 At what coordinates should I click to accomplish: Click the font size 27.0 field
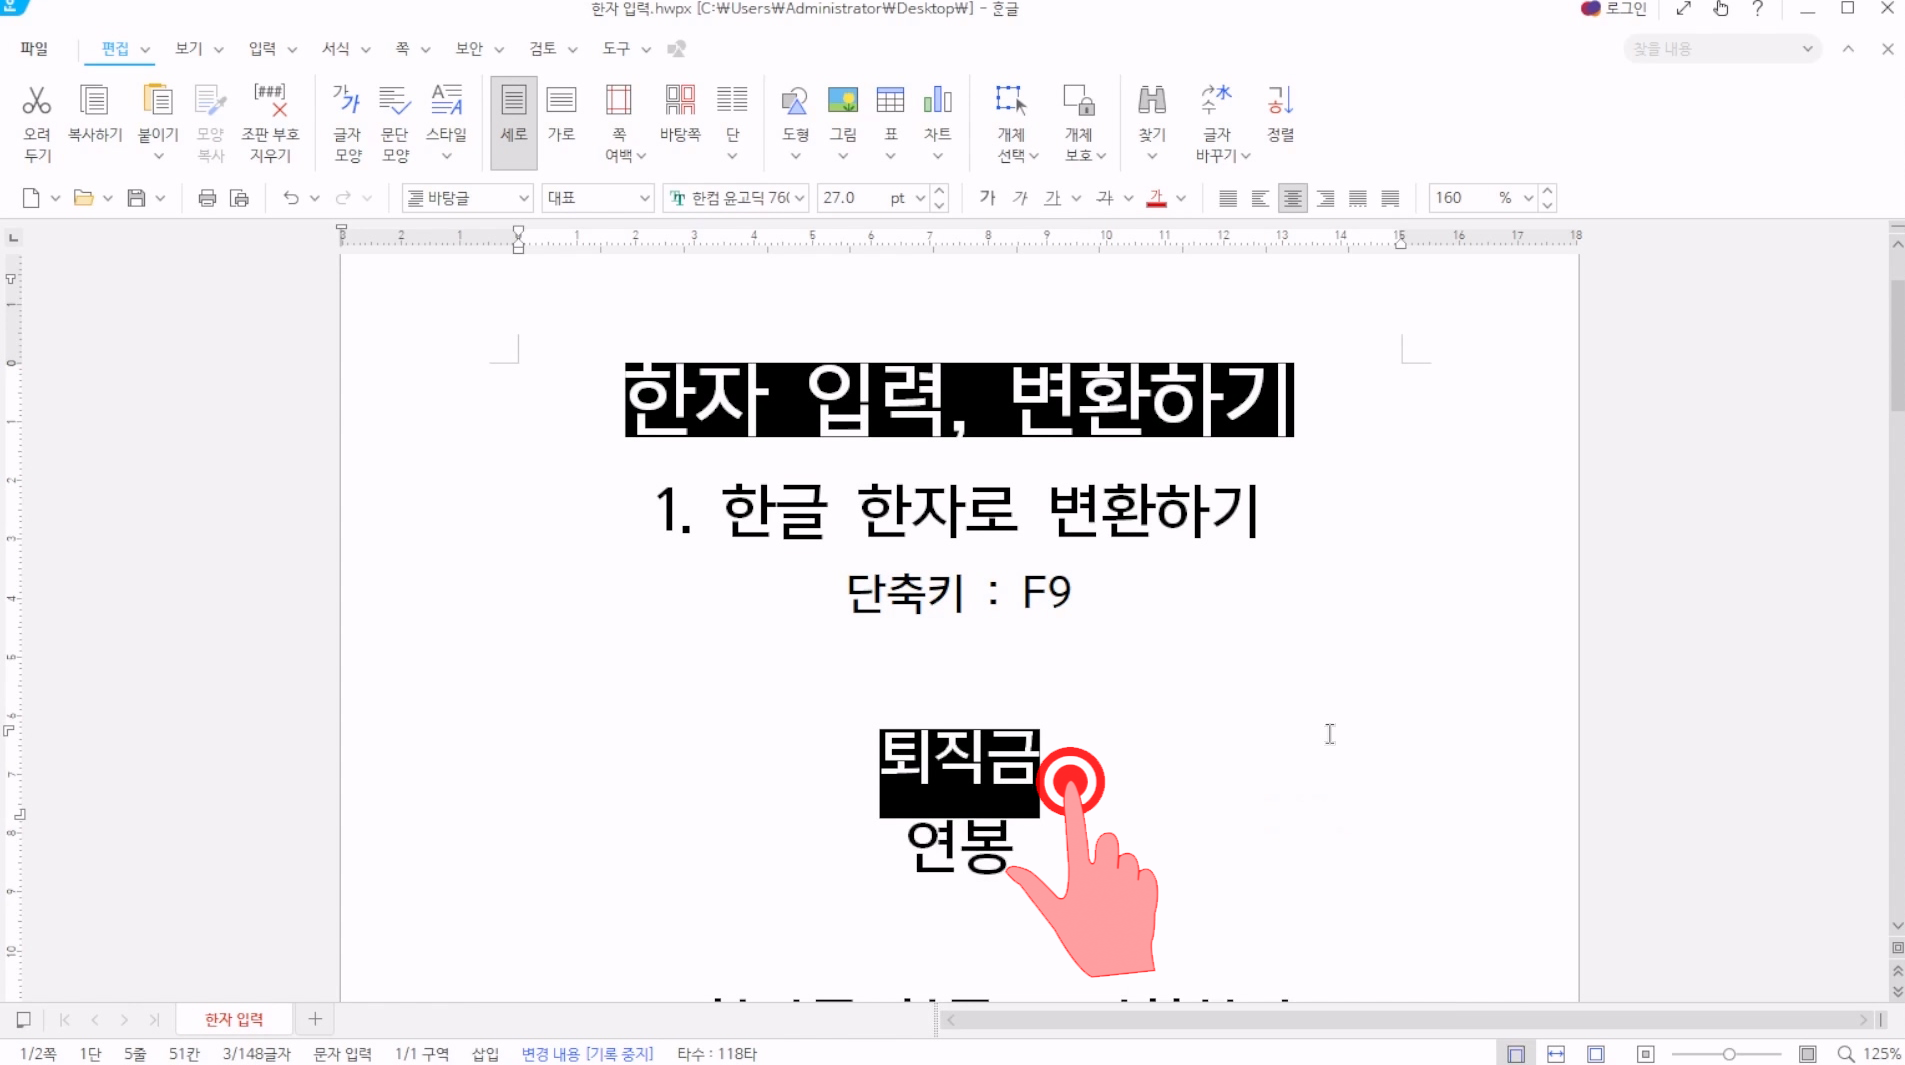[x=851, y=198]
